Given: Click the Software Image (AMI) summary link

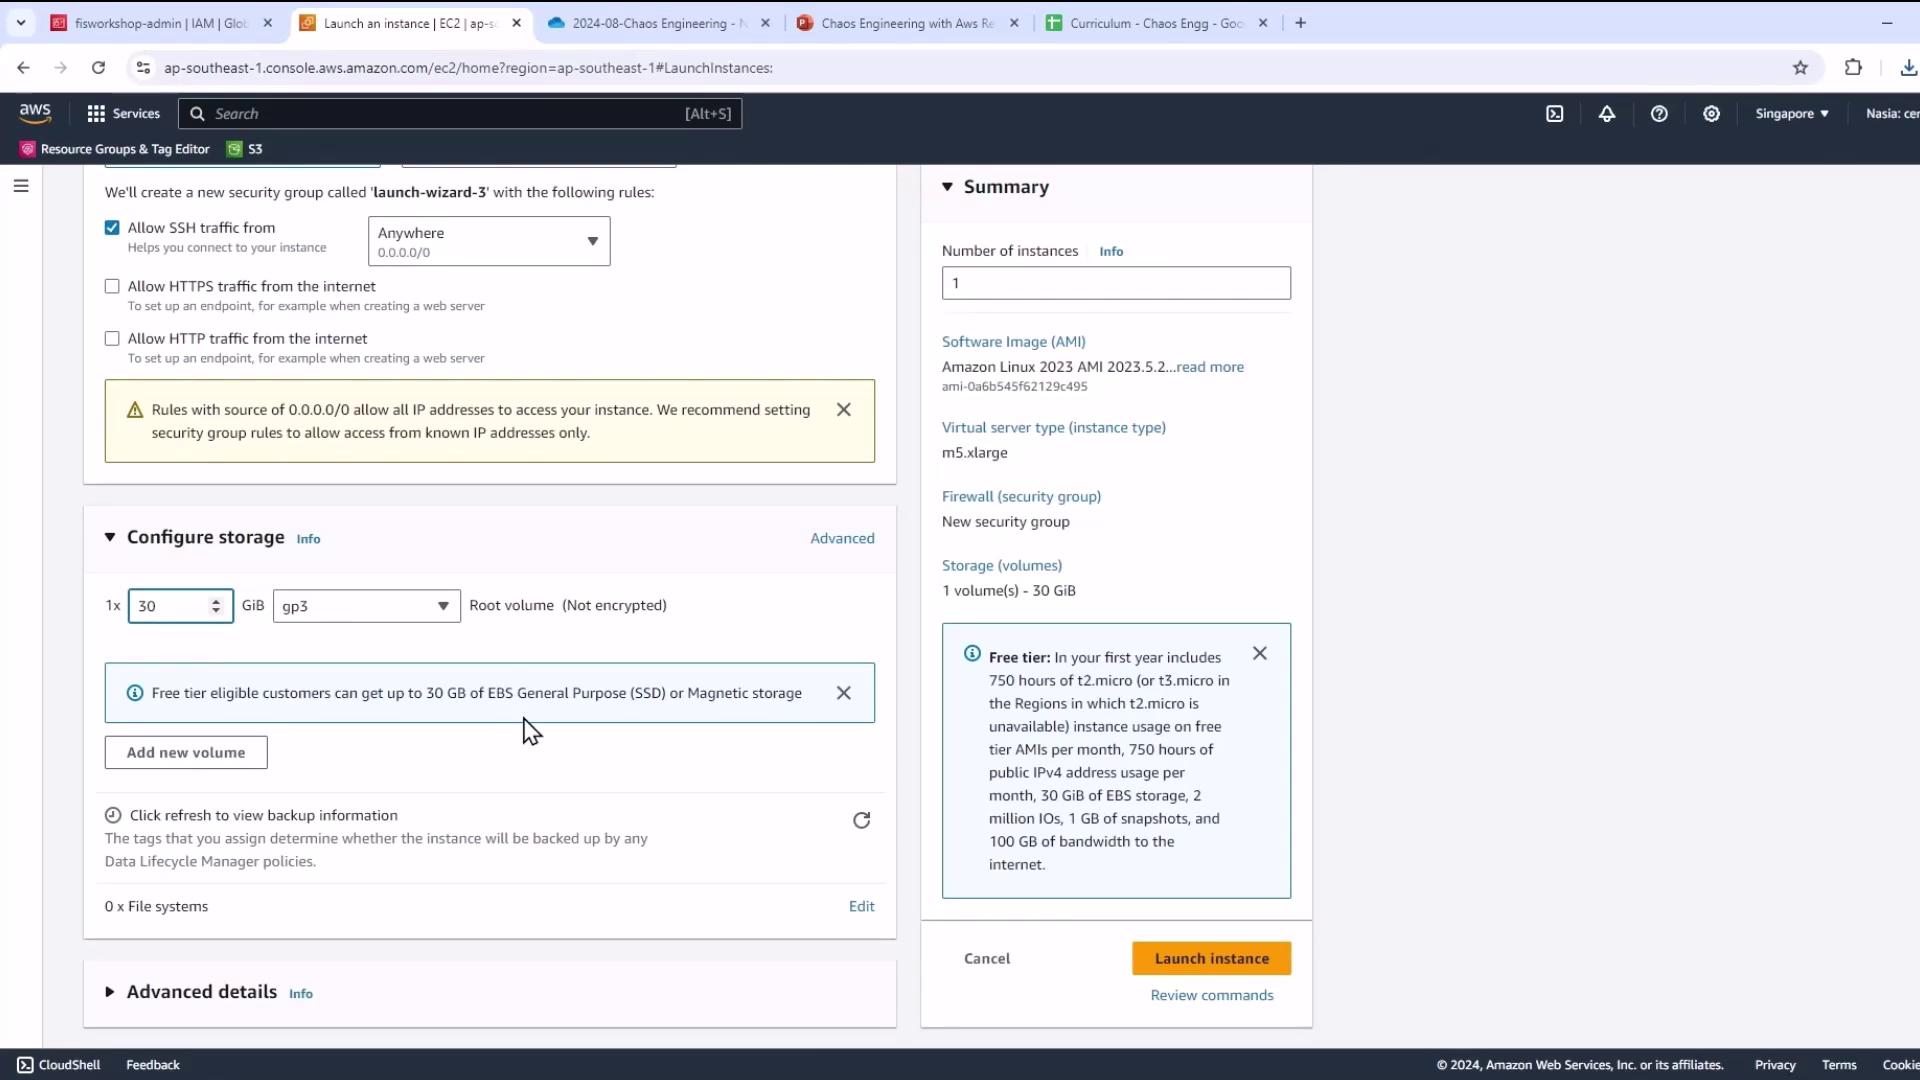Looking at the screenshot, I should click(1013, 342).
